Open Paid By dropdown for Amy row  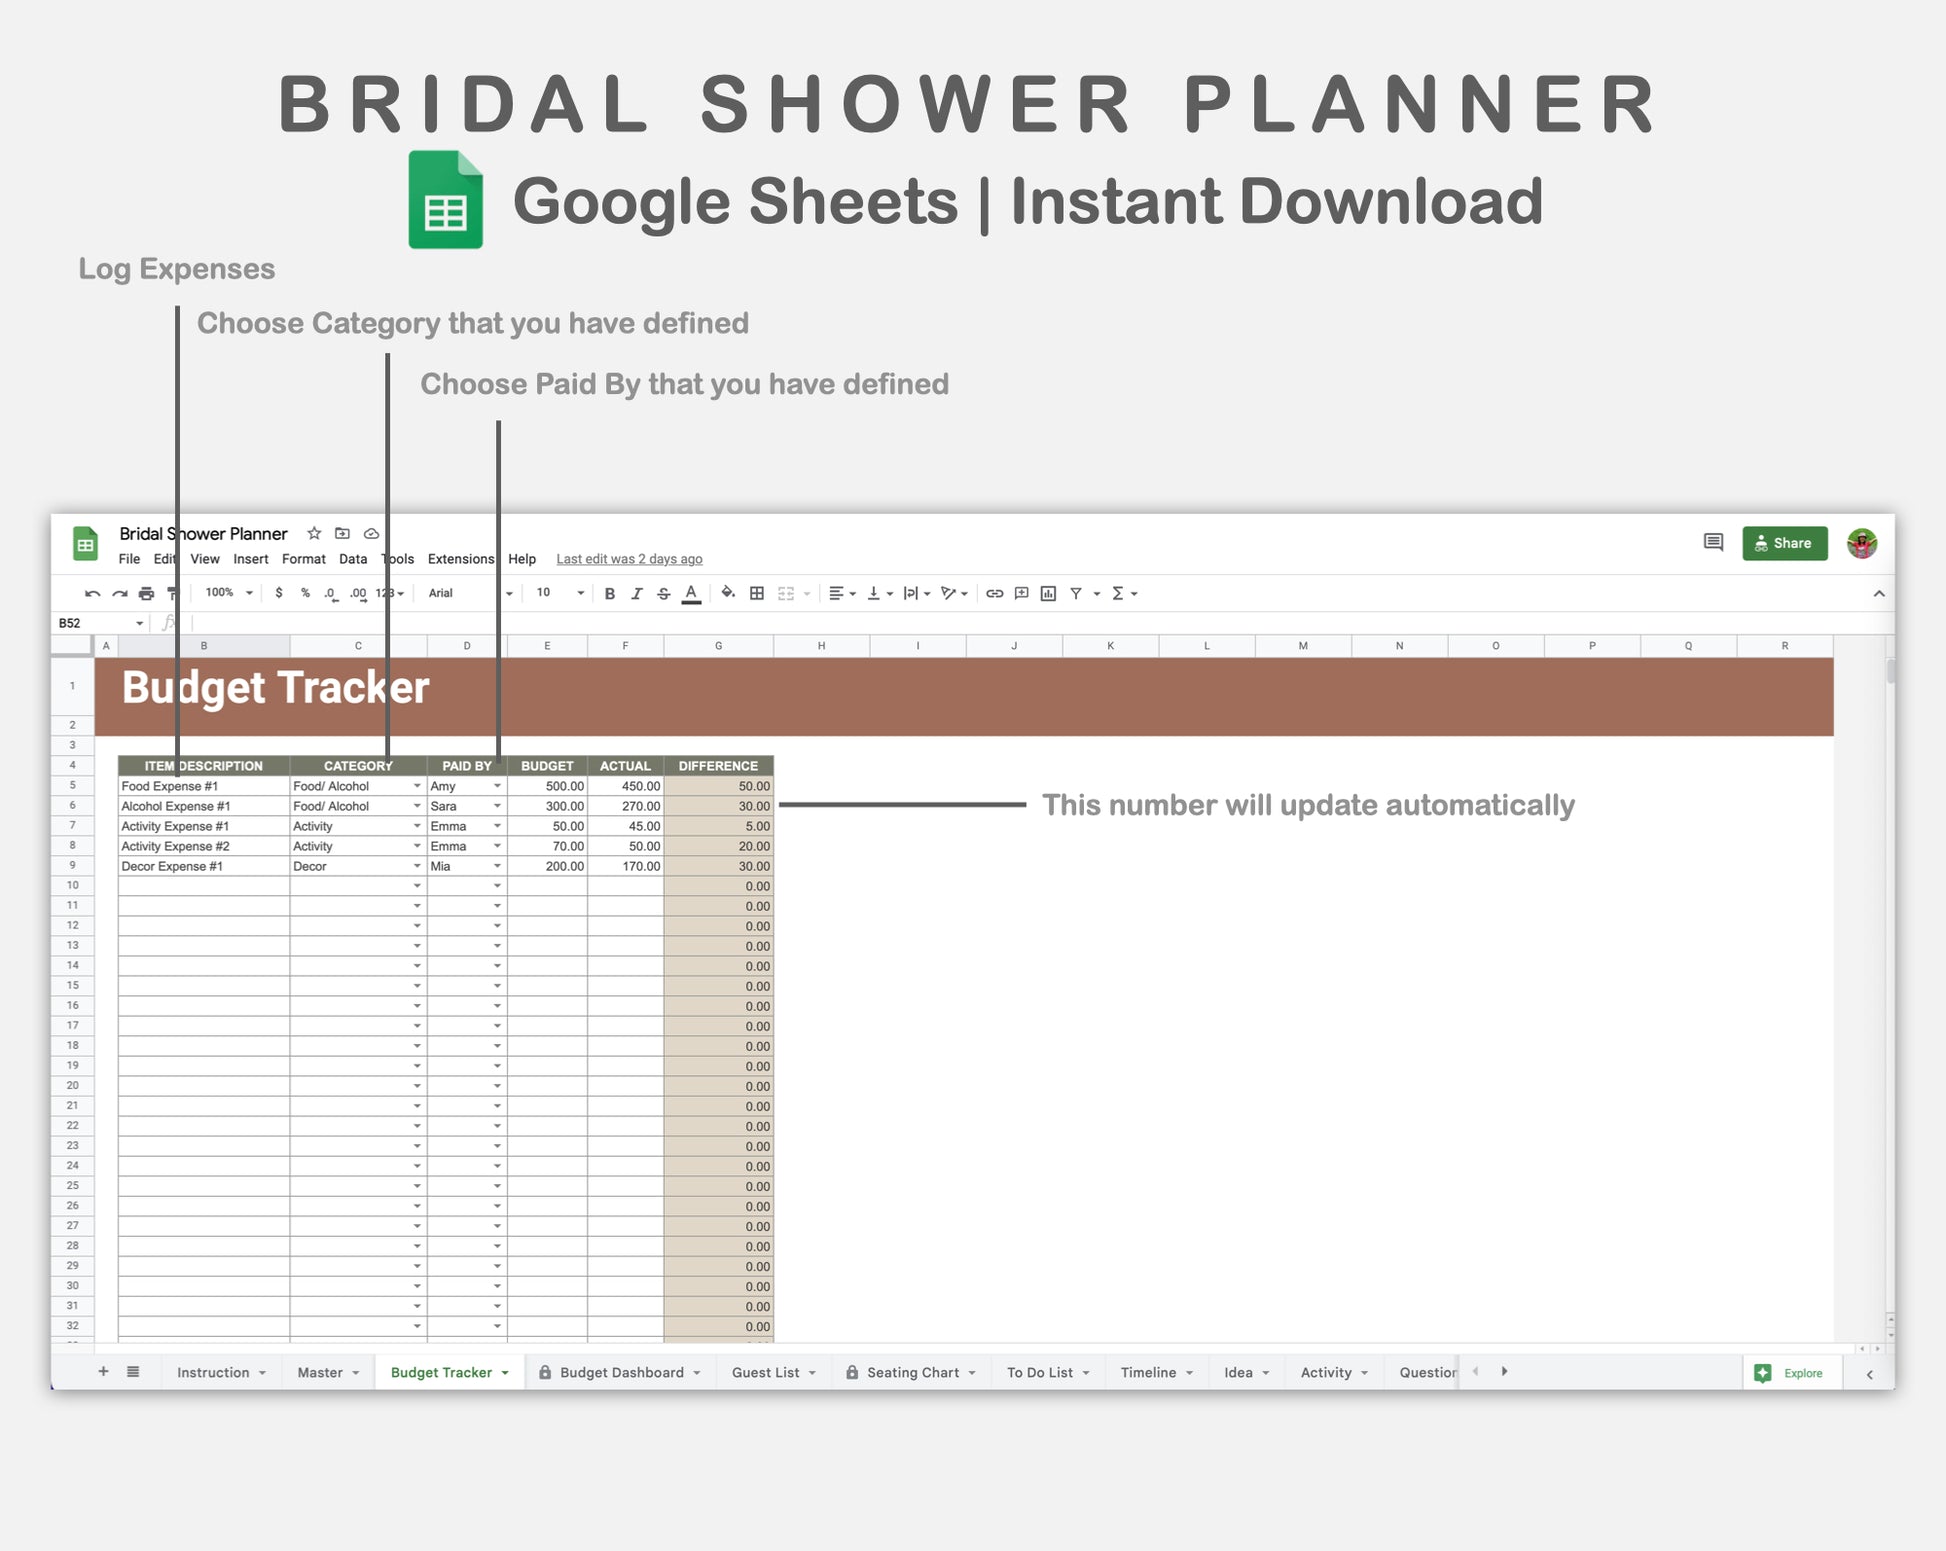click(497, 786)
